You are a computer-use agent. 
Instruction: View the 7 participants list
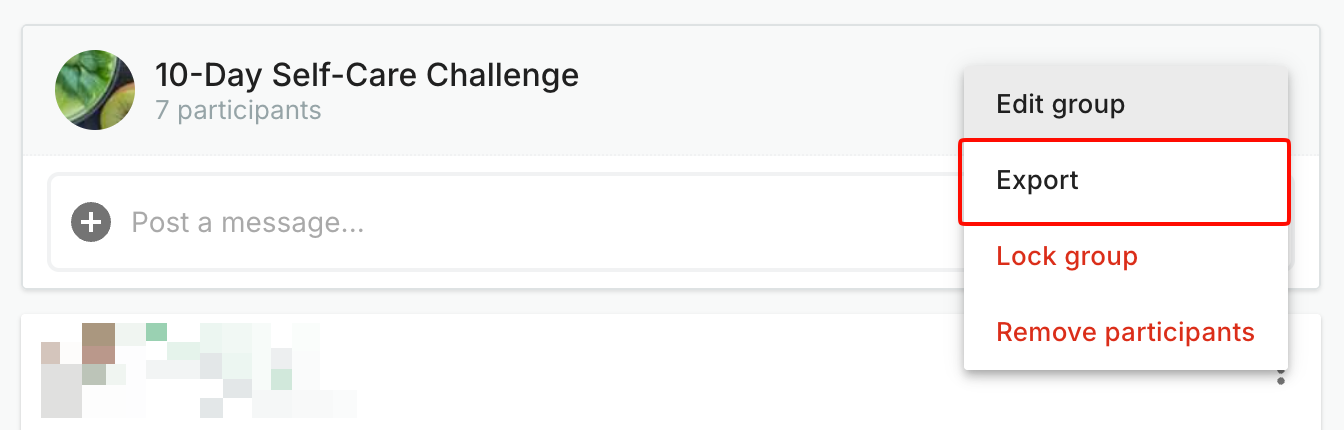[238, 110]
